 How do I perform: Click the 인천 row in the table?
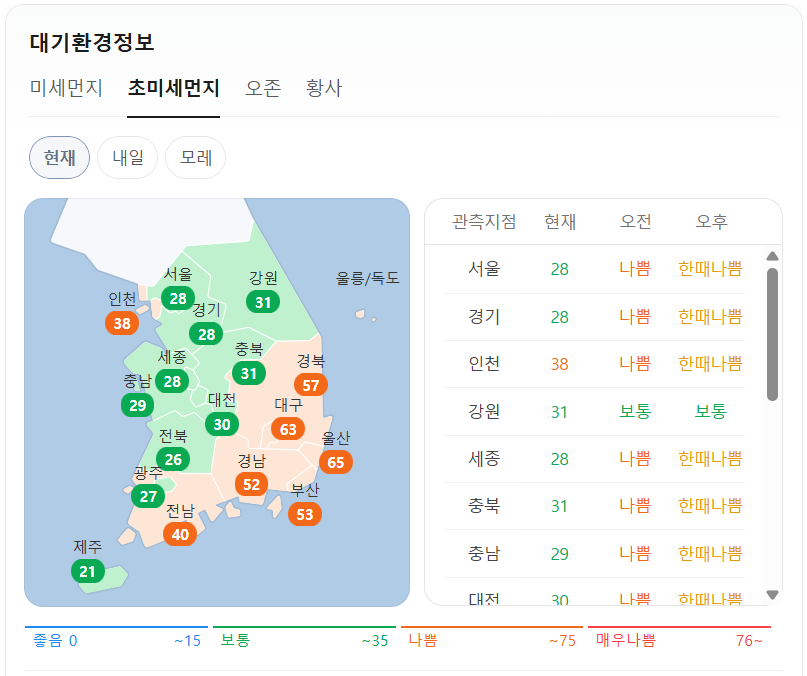(594, 364)
